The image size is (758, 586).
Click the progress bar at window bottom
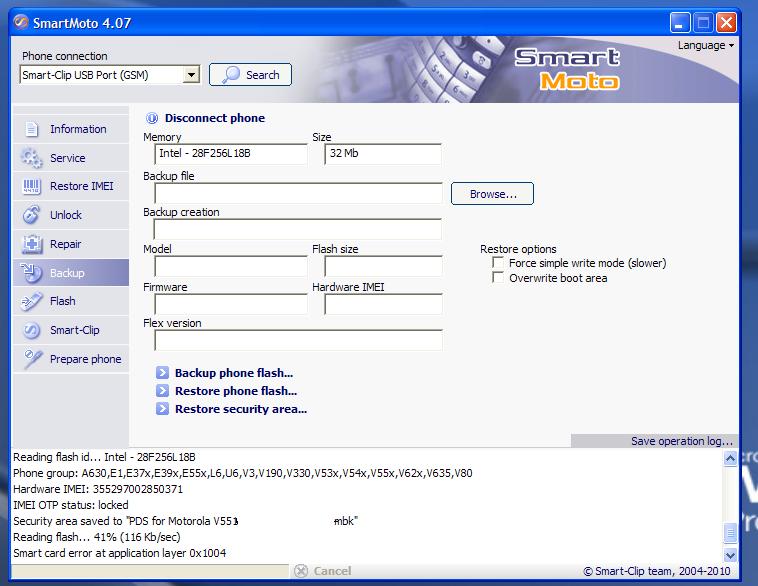tap(150, 571)
